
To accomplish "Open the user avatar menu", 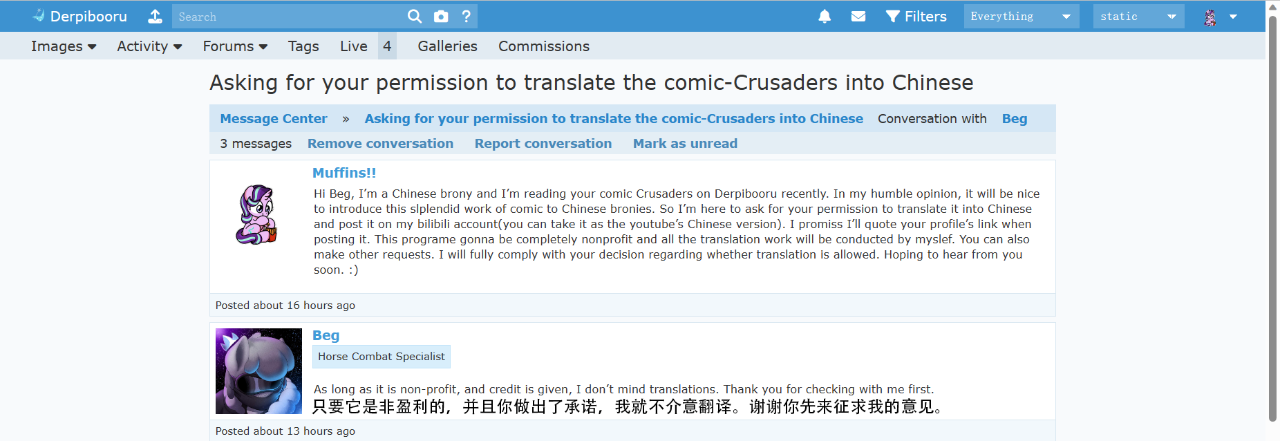I will click(x=1219, y=16).
